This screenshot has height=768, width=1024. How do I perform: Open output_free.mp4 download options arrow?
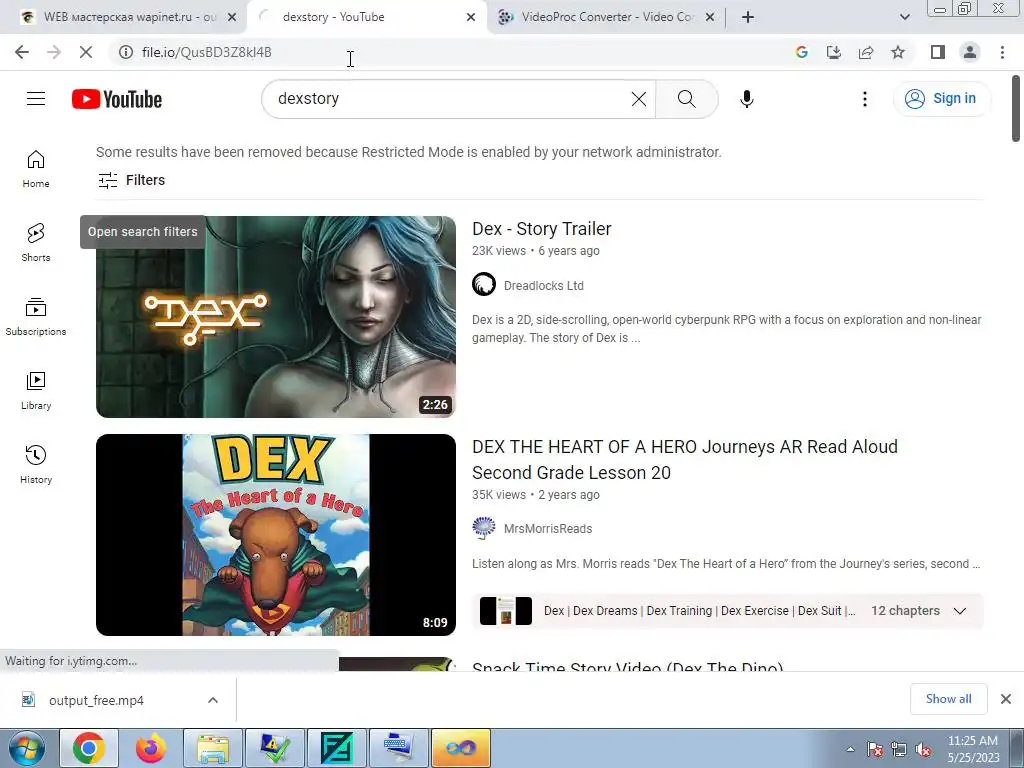click(213, 700)
